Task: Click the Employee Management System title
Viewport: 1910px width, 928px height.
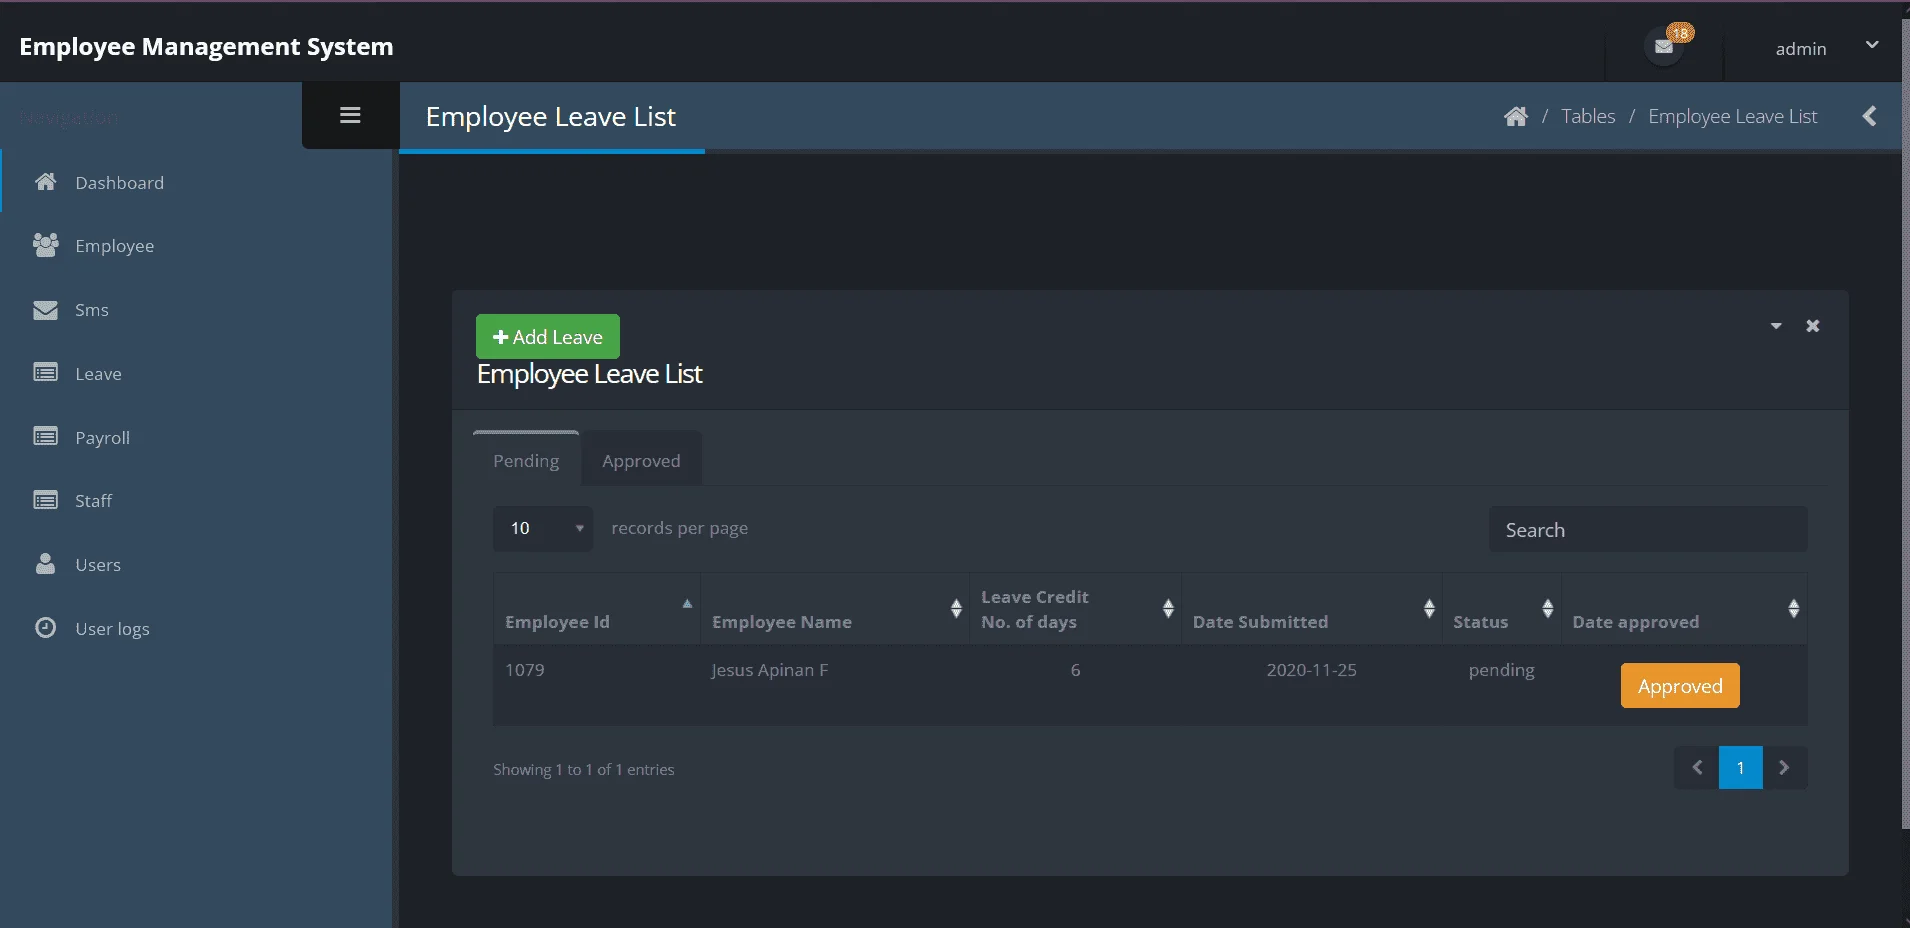Action: click(x=206, y=47)
